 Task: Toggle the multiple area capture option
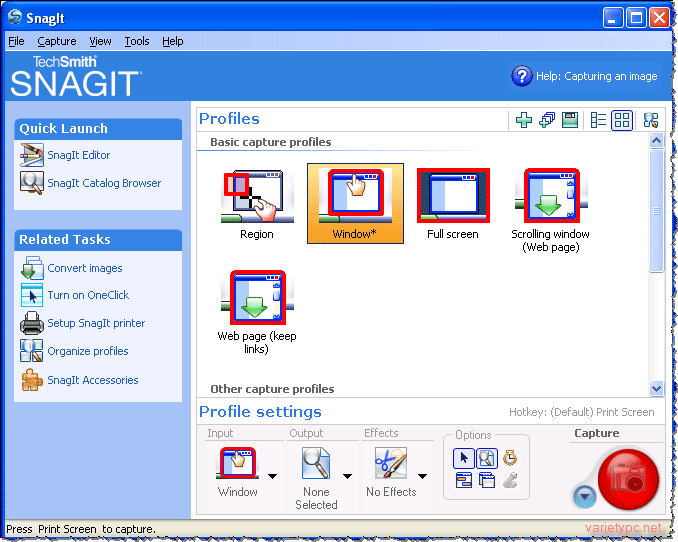tap(487, 481)
